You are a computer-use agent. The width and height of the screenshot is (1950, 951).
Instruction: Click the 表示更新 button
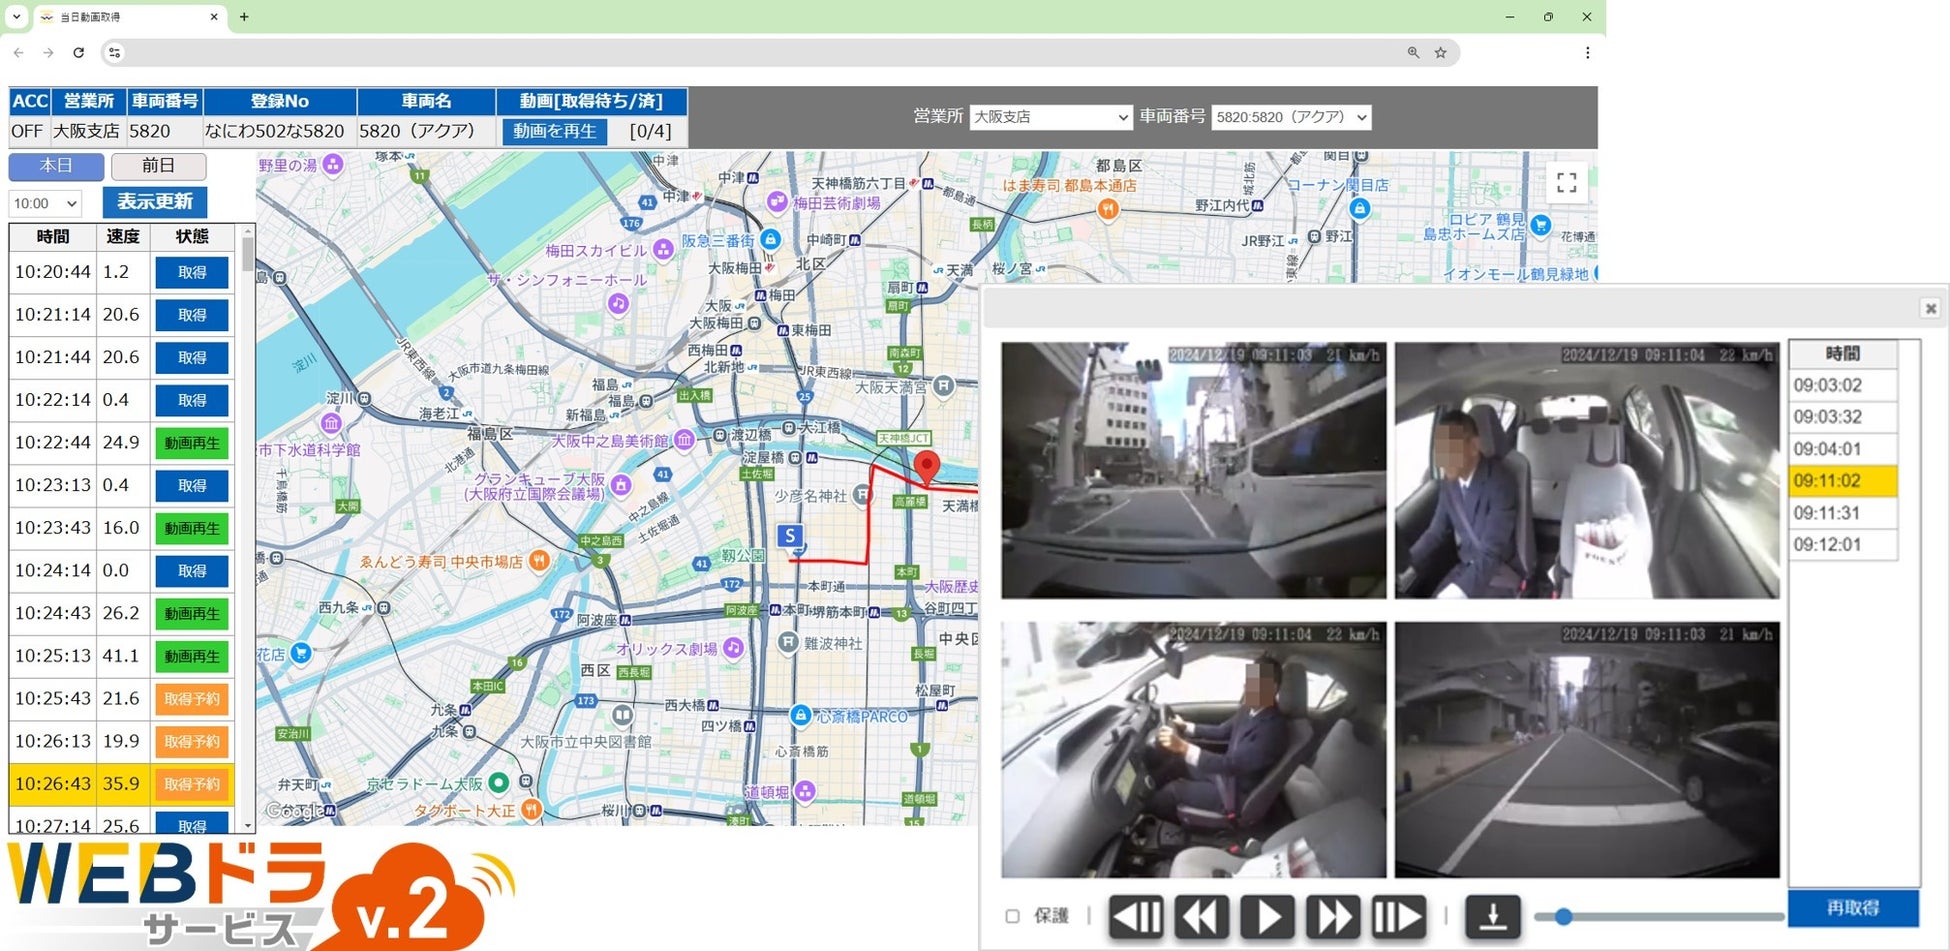(155, 202)
